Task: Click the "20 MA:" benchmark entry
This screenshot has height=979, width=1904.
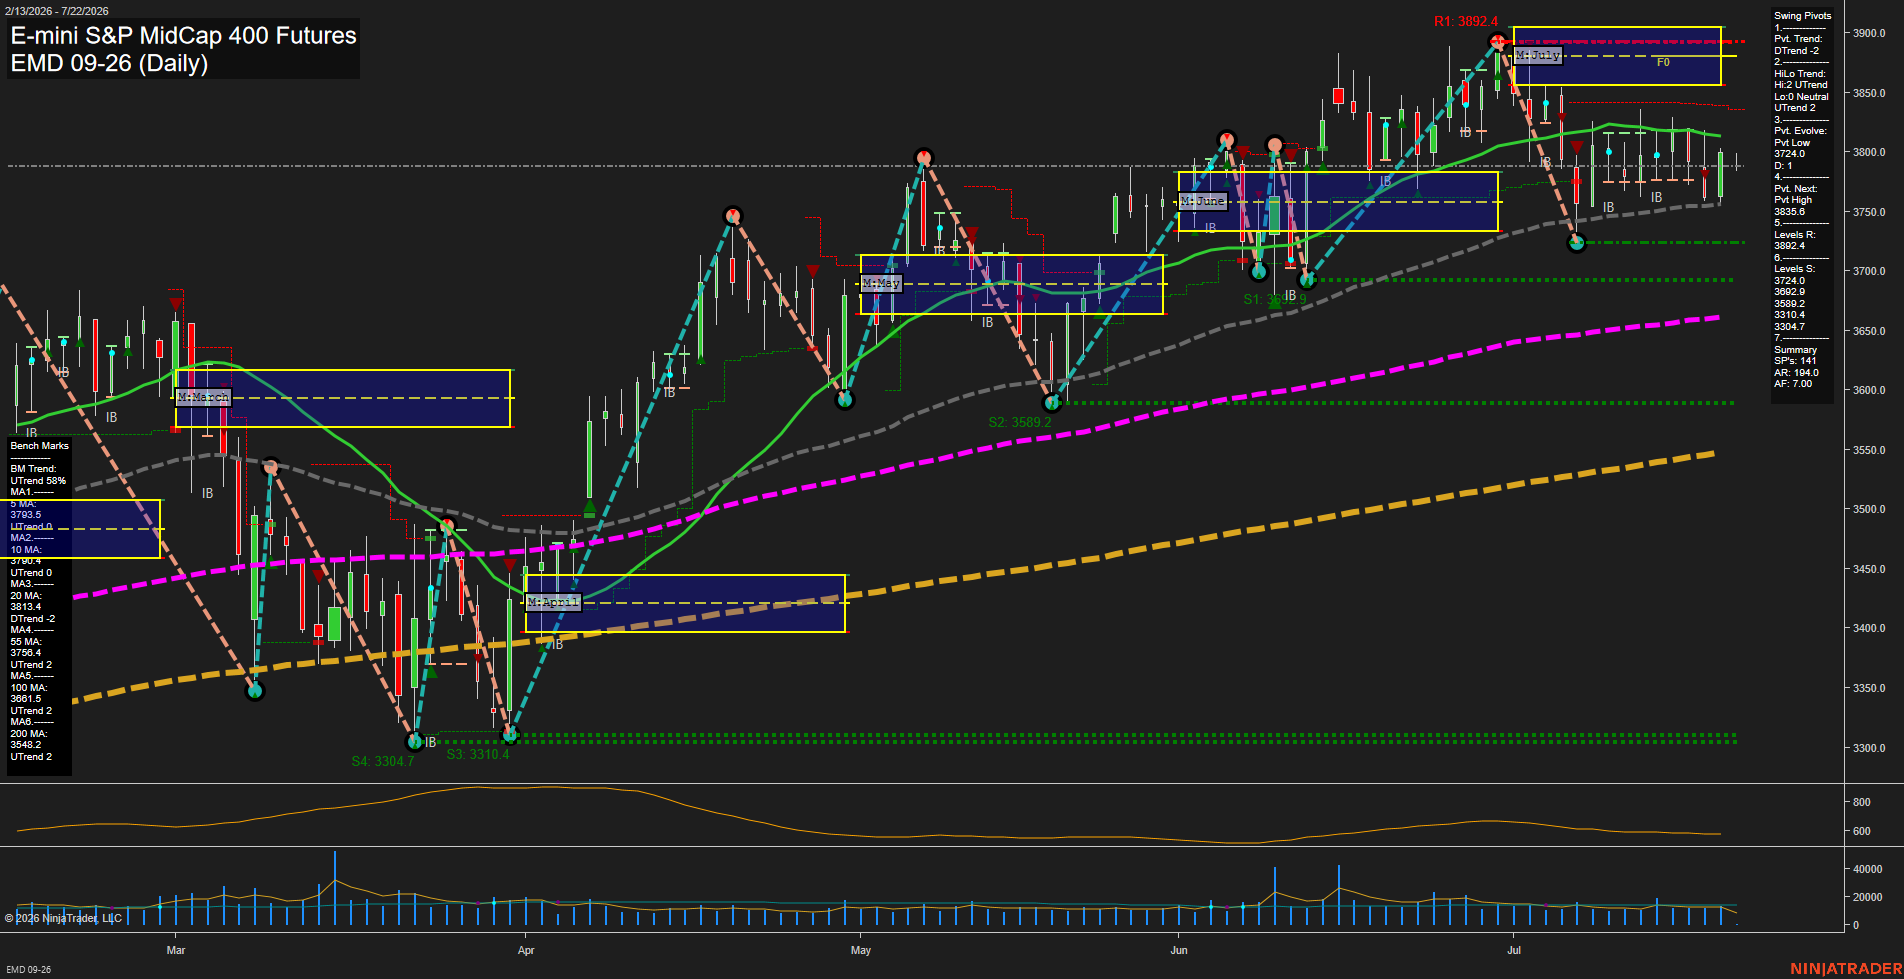Action: coord(26,596)
